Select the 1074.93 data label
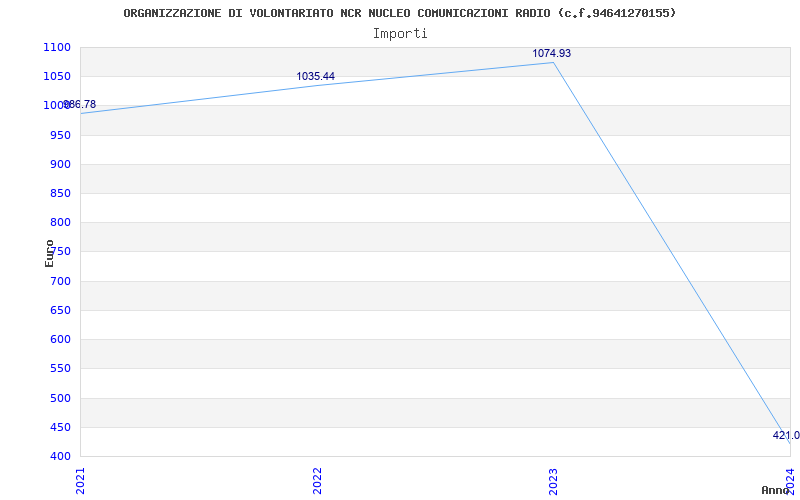The image size is (800, 500). 552,53
